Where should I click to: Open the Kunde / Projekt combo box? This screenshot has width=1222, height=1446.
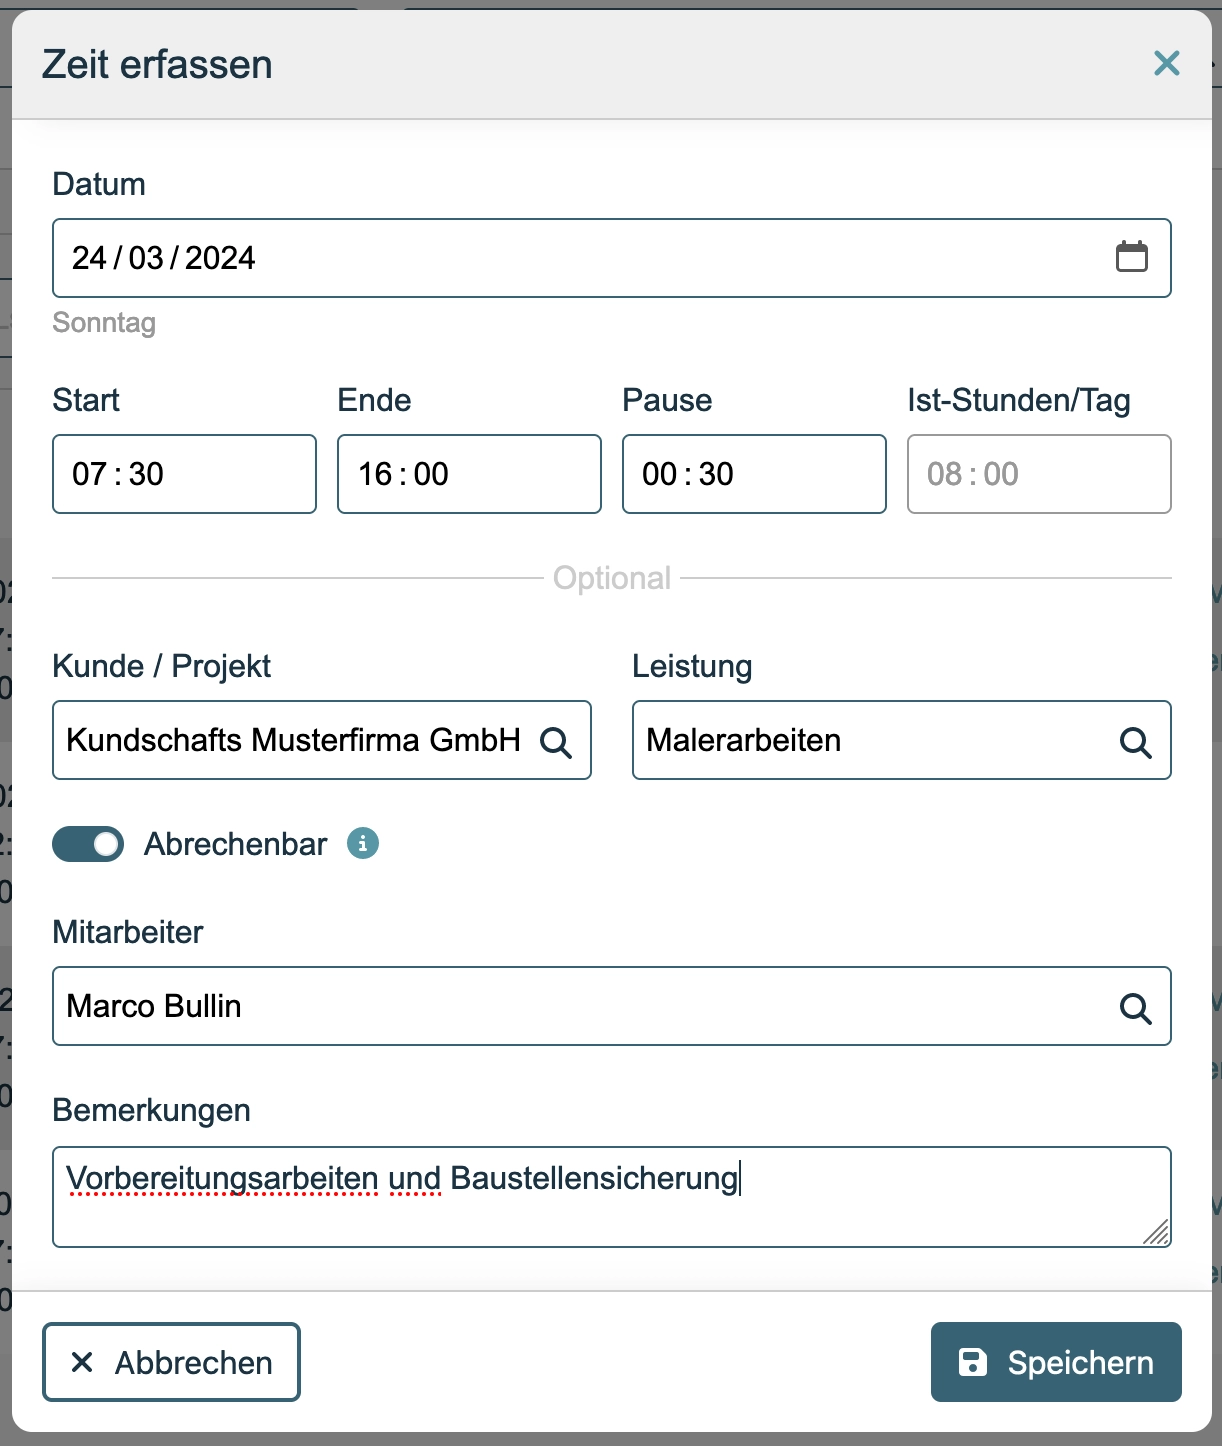[322, 740]
